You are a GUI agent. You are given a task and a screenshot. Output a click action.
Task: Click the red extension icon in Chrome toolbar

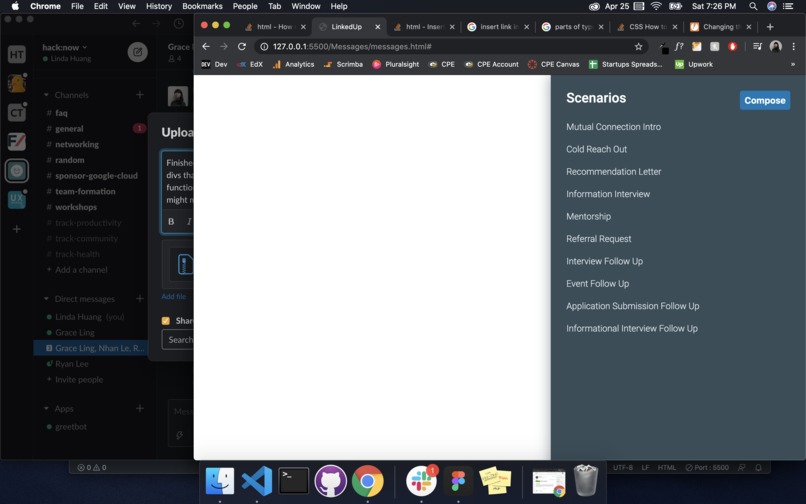coord(732,46)
